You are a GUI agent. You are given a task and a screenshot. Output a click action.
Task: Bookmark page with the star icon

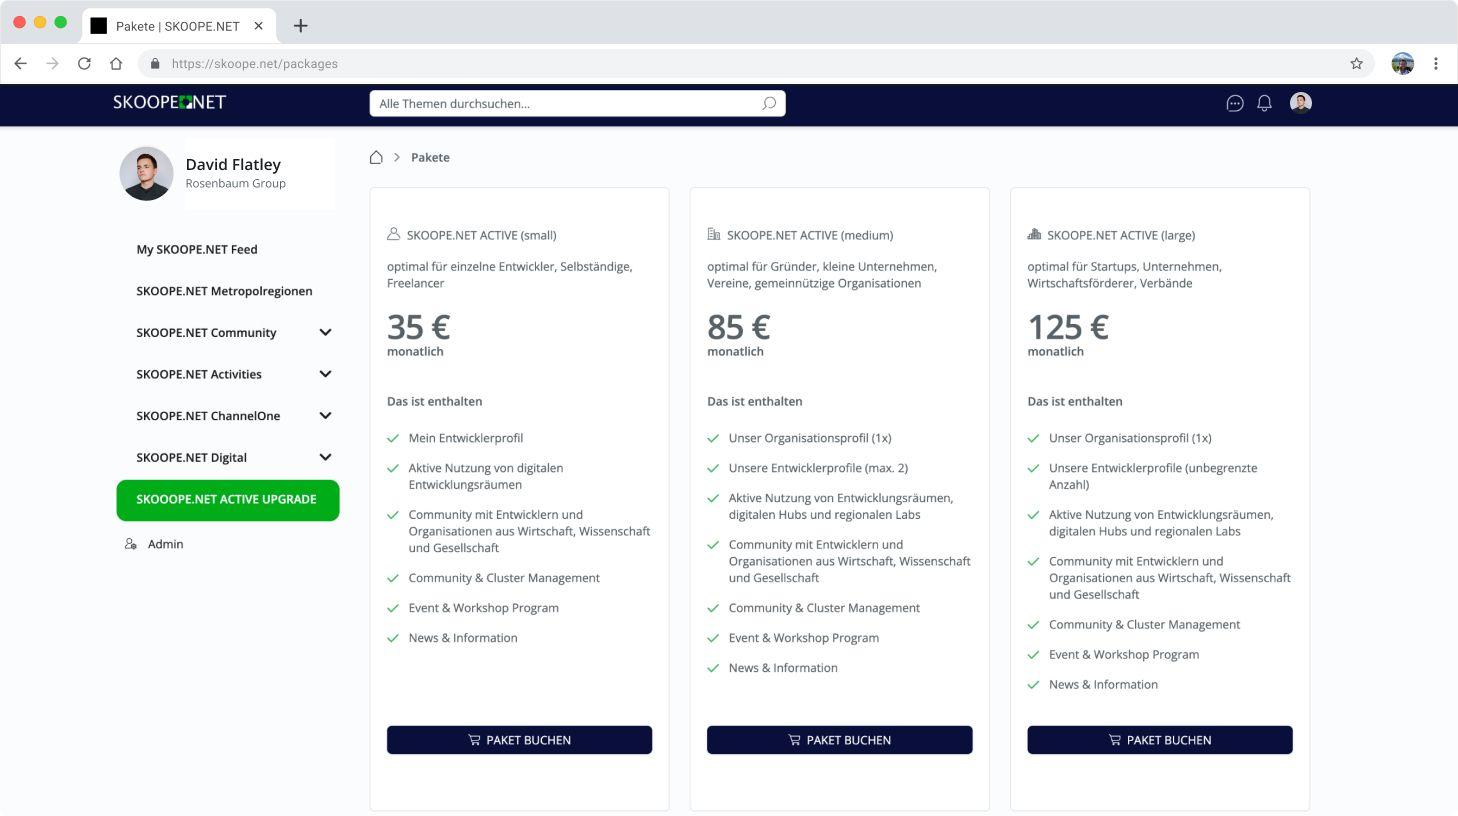click(1356, 63)
